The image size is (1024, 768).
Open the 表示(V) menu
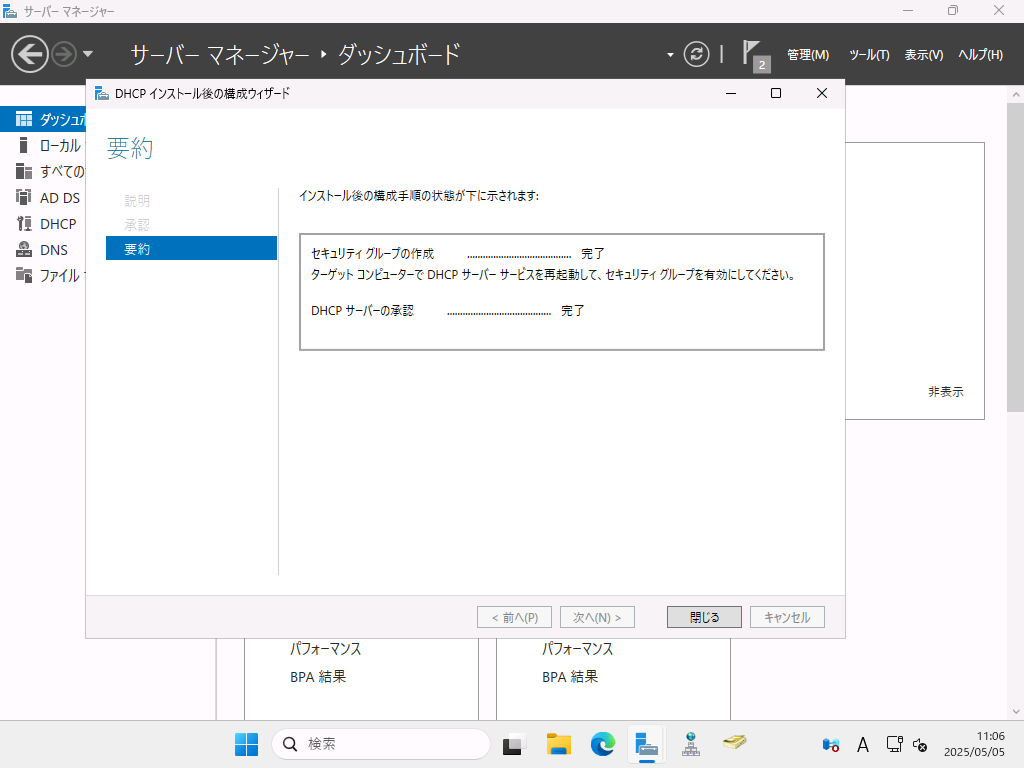(923, 55)
